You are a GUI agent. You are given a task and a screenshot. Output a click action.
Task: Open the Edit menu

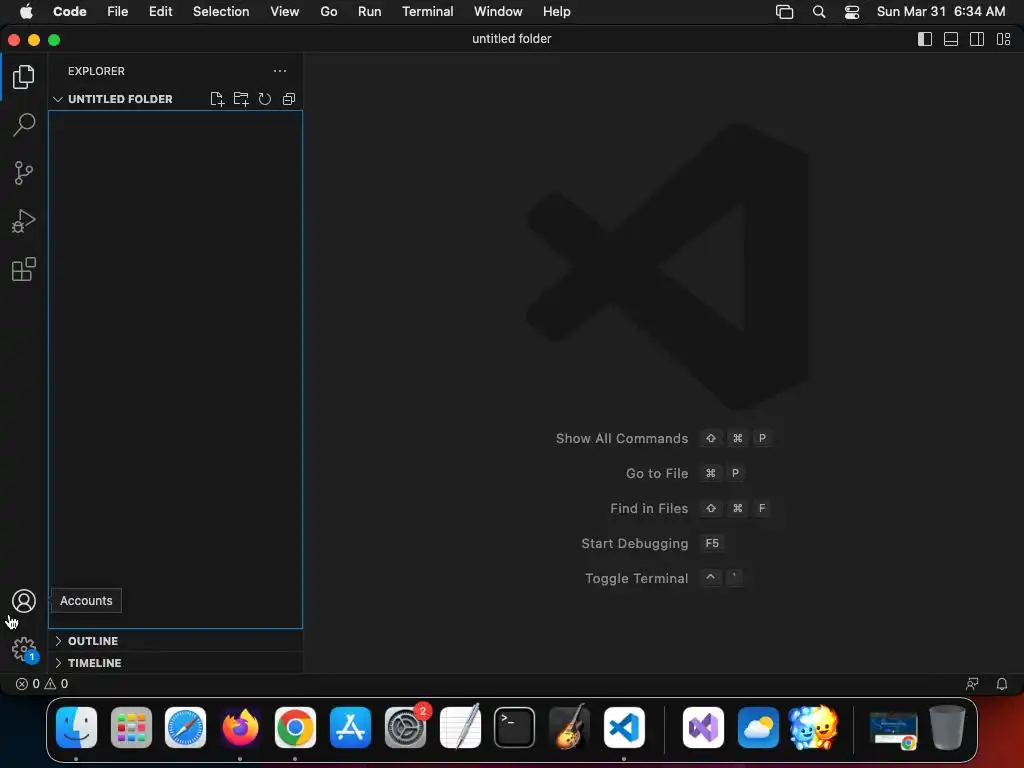[x=161, y=12]
